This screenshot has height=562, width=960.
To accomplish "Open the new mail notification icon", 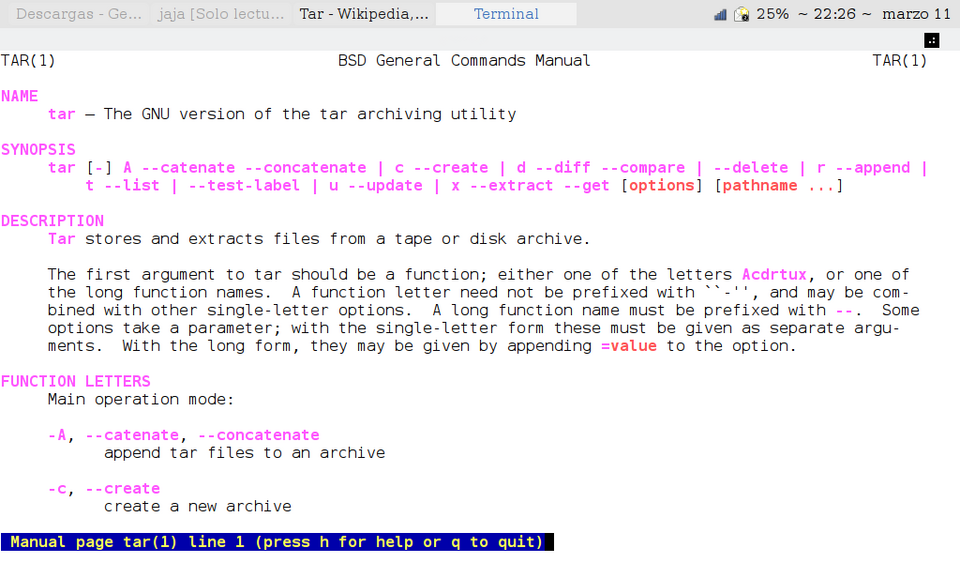I will (741, 14).
